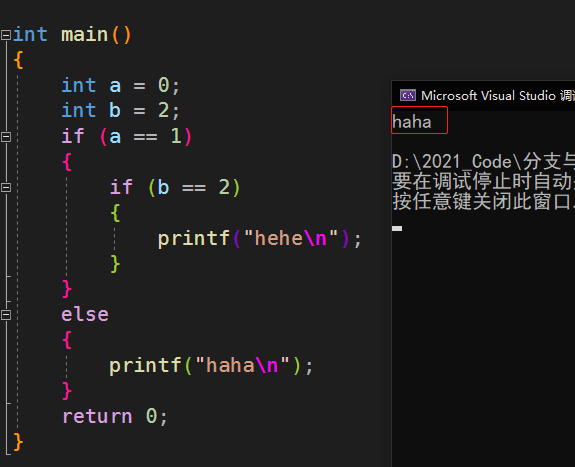Click the '按任意键关闭此窗口' console message

point(483,201)
